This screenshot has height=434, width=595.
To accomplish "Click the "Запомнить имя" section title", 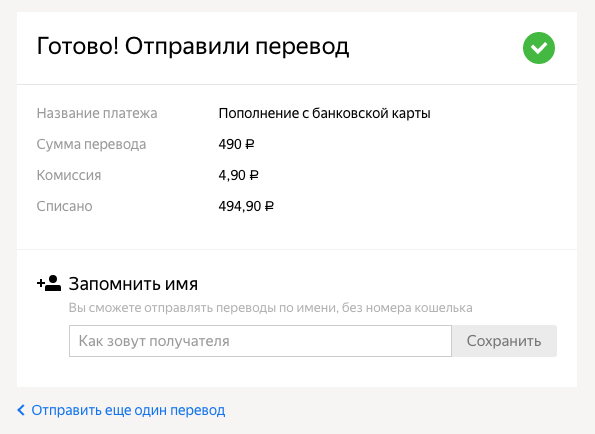I will (x=133, y=284).
